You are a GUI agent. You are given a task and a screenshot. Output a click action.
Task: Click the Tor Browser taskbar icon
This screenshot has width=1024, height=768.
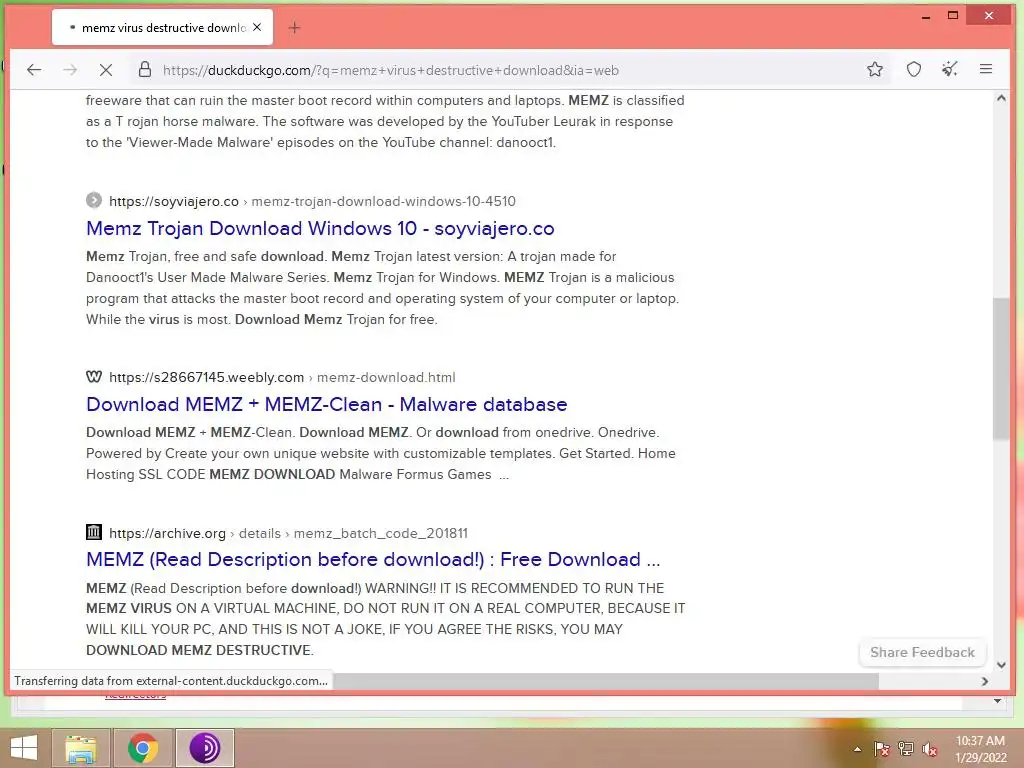pyautogui.click(x=204, y=748)
